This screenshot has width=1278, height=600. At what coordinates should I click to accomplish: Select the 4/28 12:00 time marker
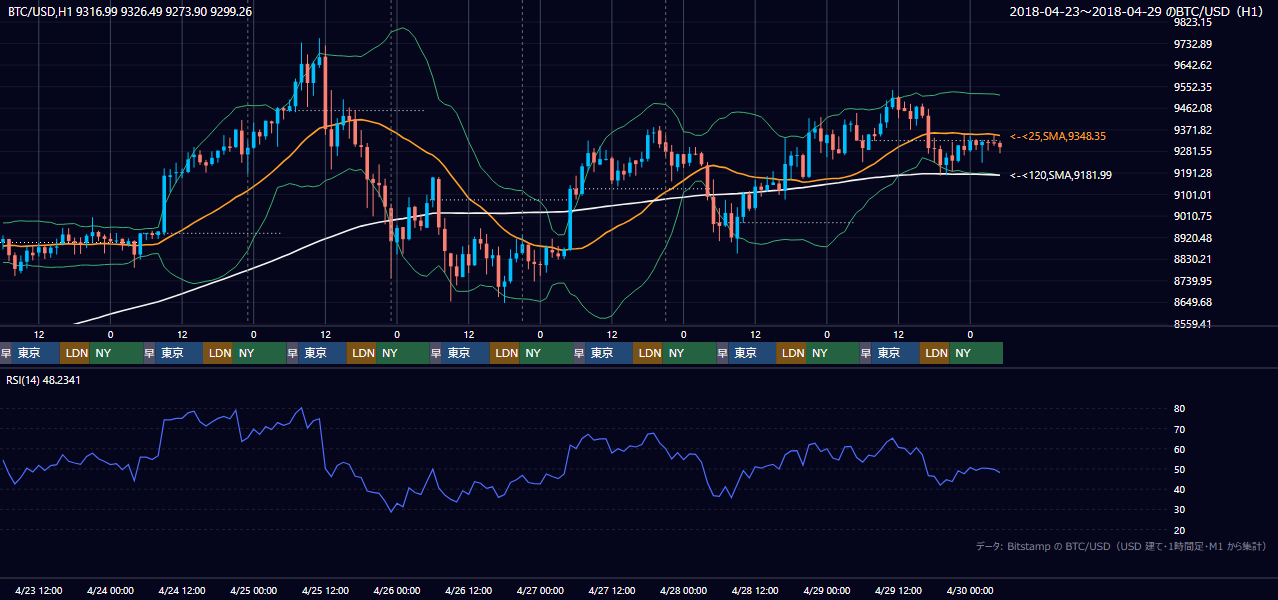[x=755, y=590]
